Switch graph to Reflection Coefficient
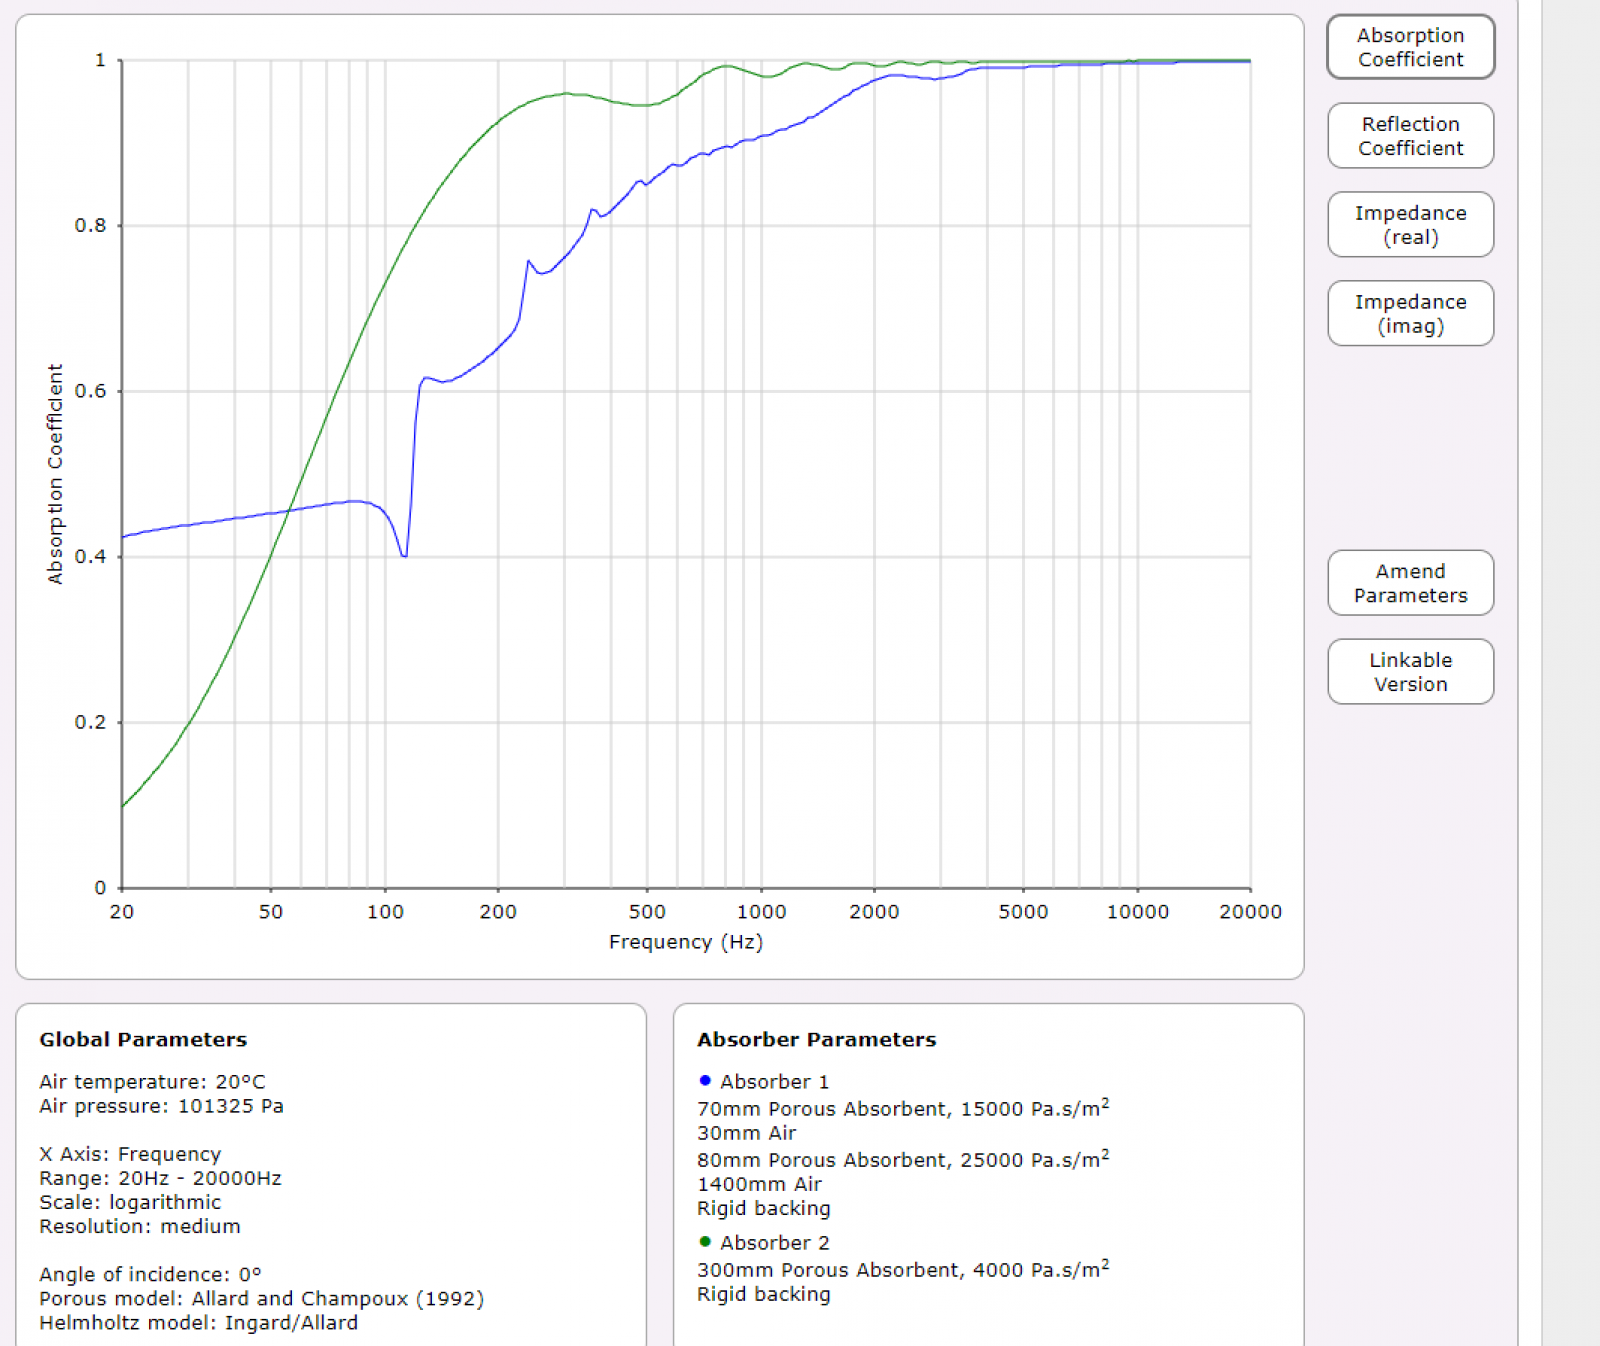Image resolution: width=1600 pixels, height=1346 pixels. click(x=1410, y=136)
